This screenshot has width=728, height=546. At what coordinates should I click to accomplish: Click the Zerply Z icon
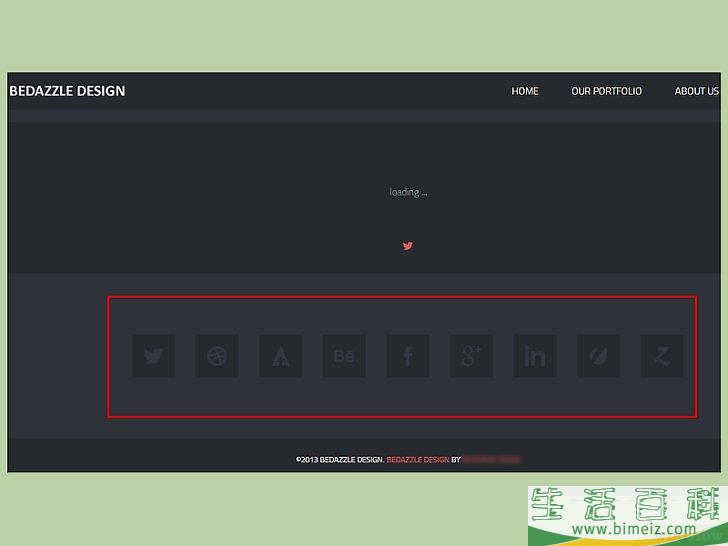point(662,356)
